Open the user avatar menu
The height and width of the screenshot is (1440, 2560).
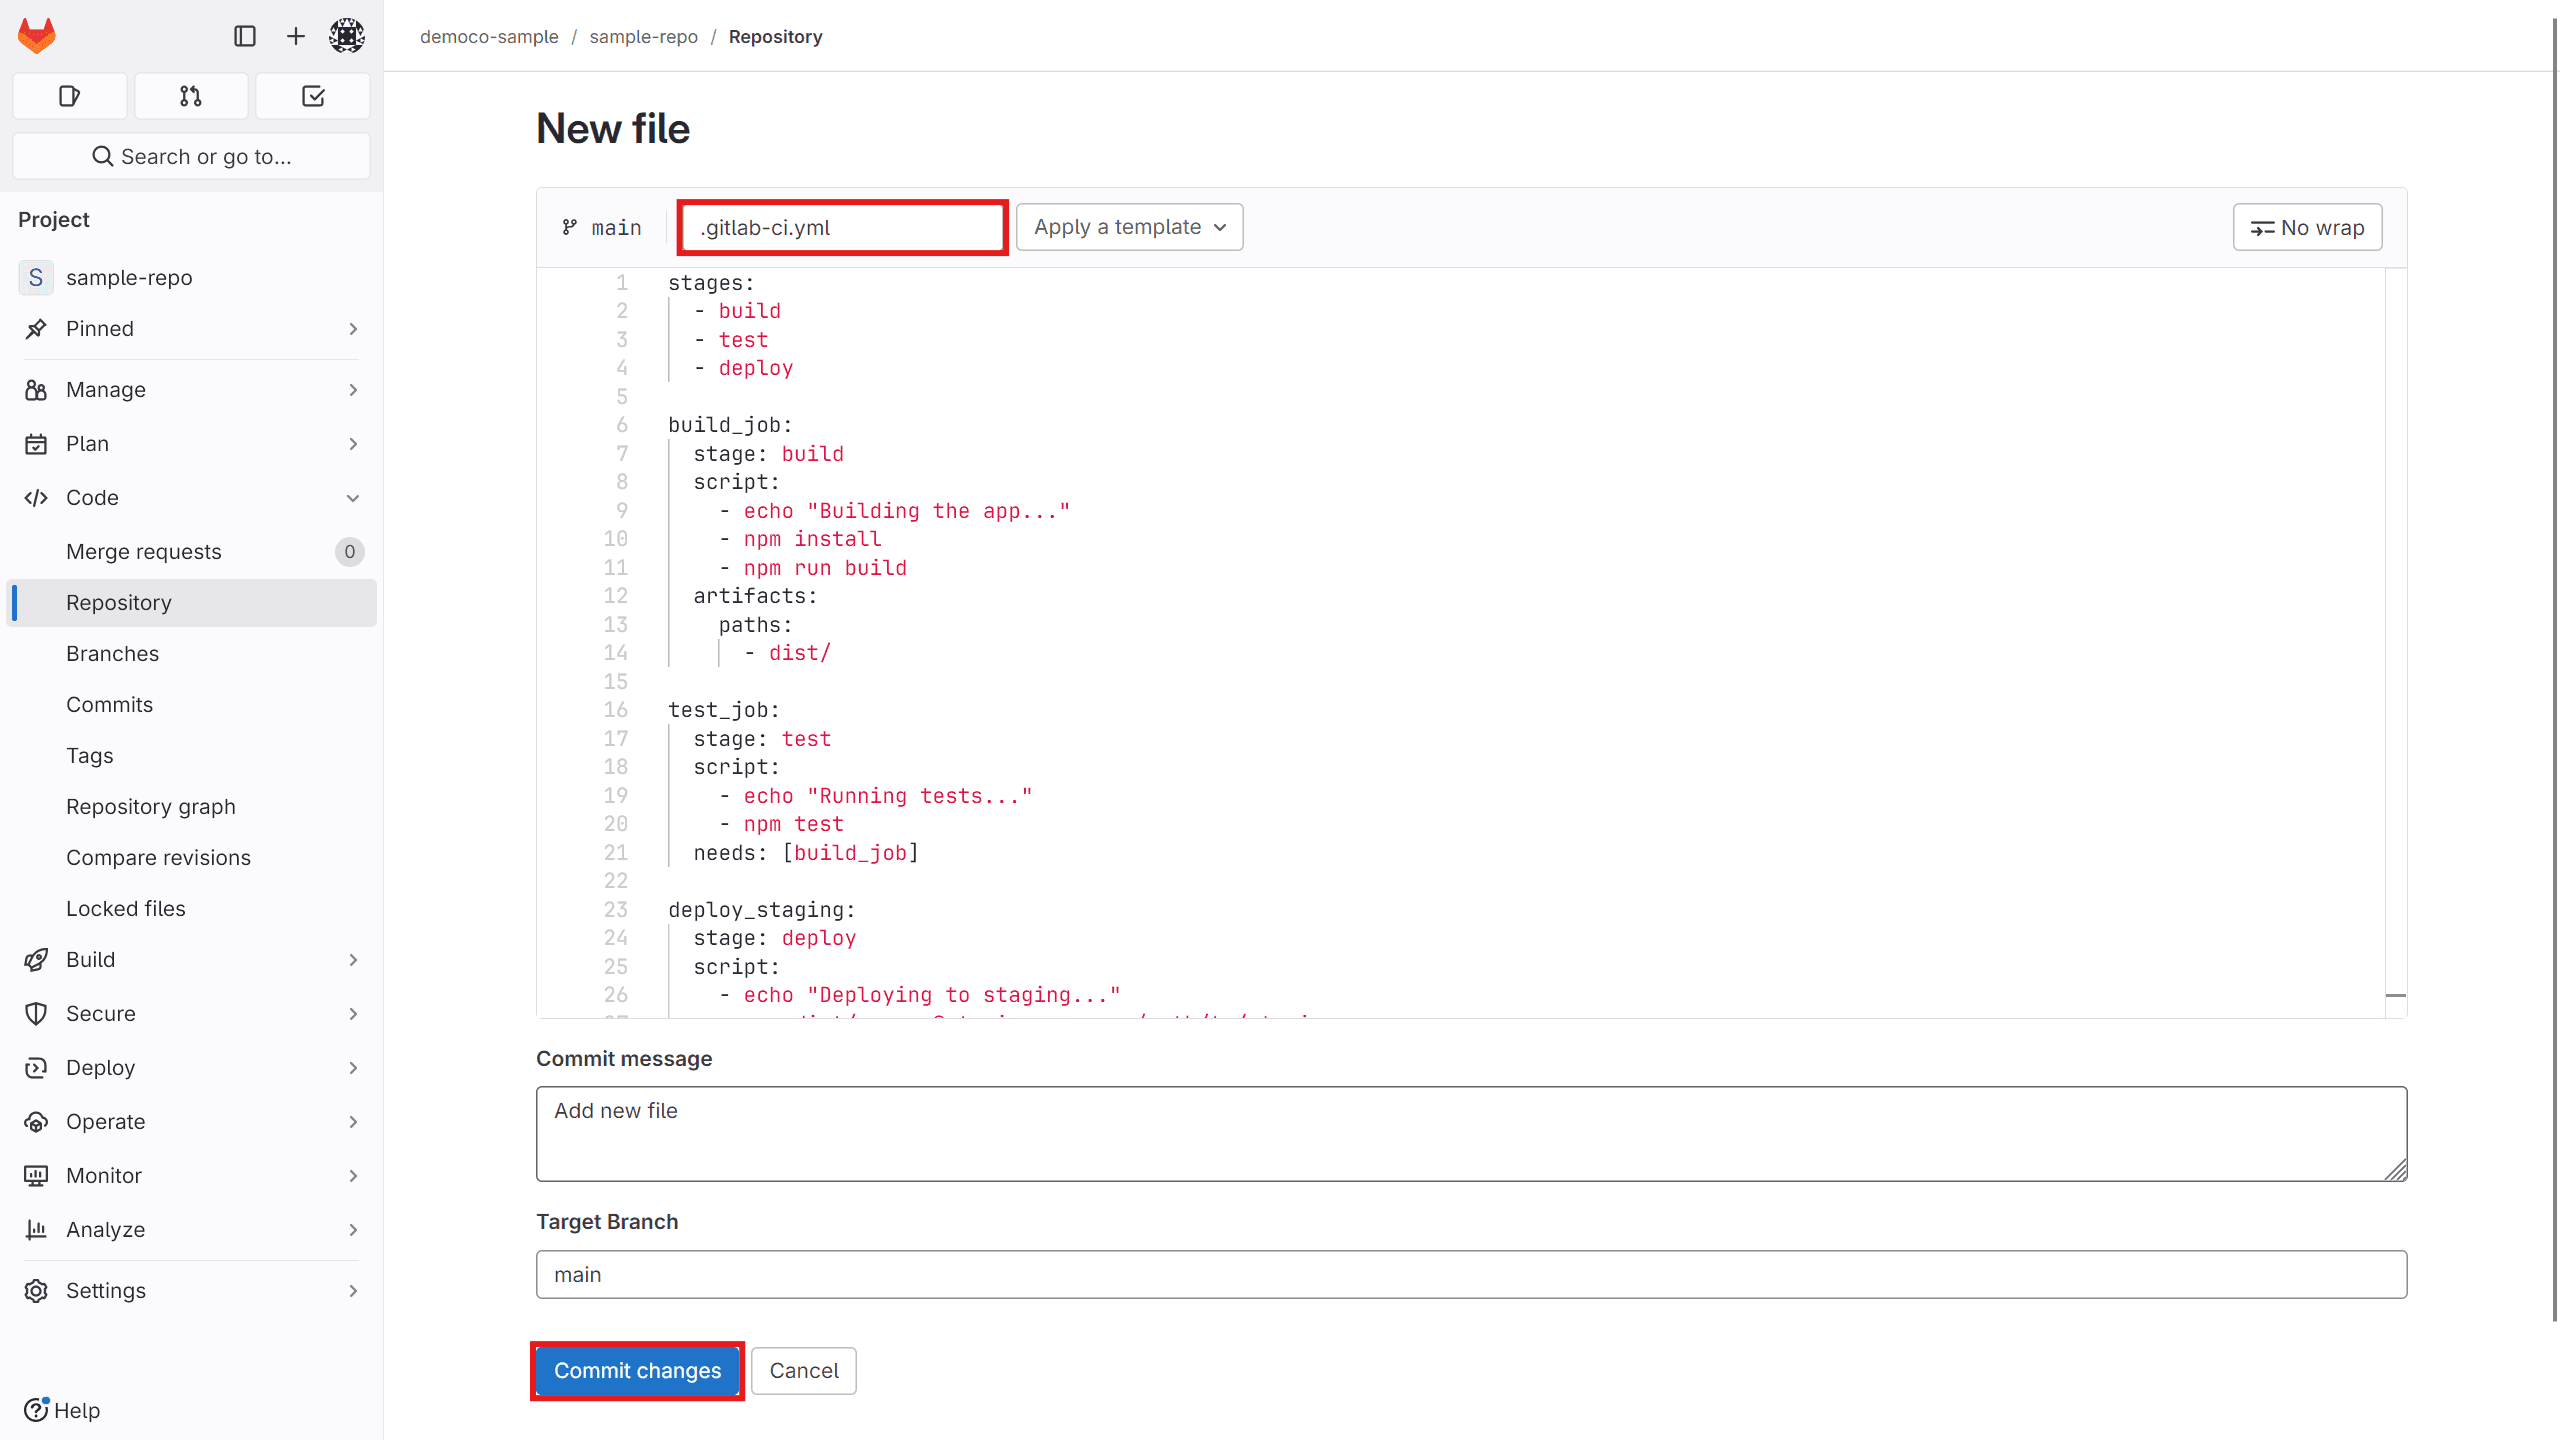click(347, 36)
